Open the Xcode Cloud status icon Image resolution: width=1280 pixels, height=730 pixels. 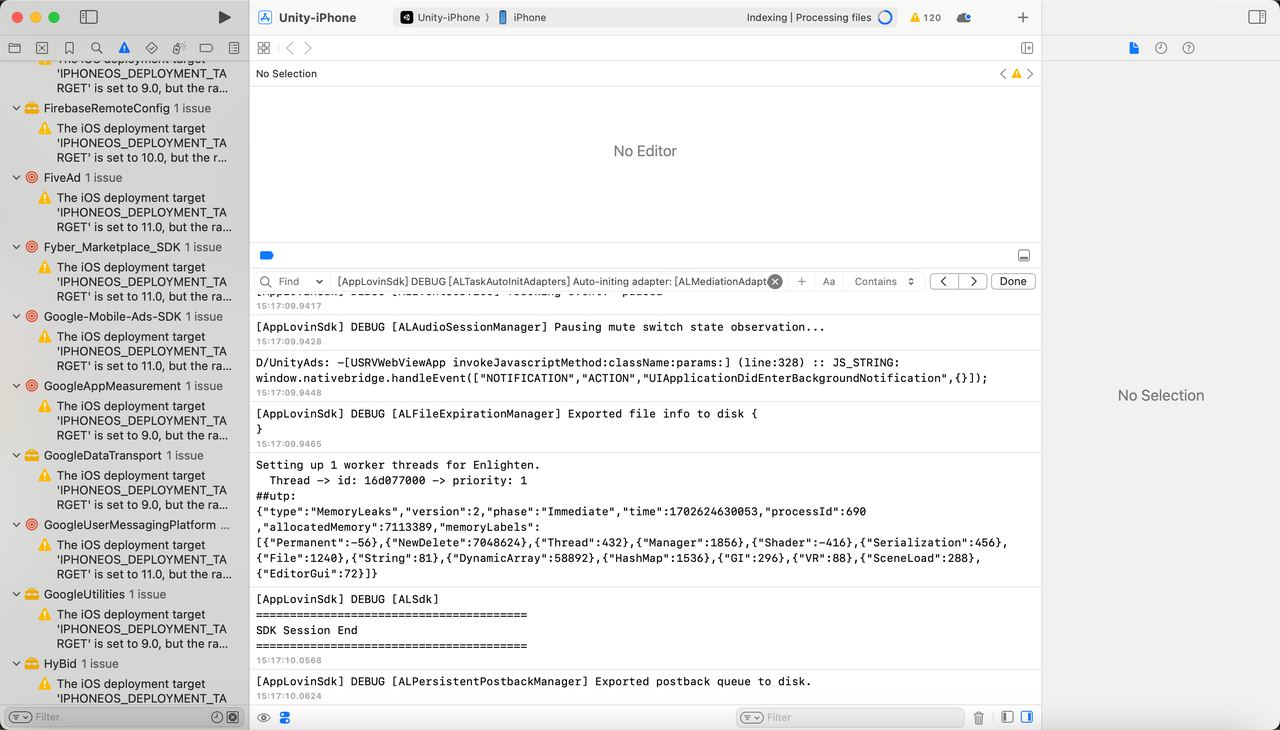coord(964,17)
